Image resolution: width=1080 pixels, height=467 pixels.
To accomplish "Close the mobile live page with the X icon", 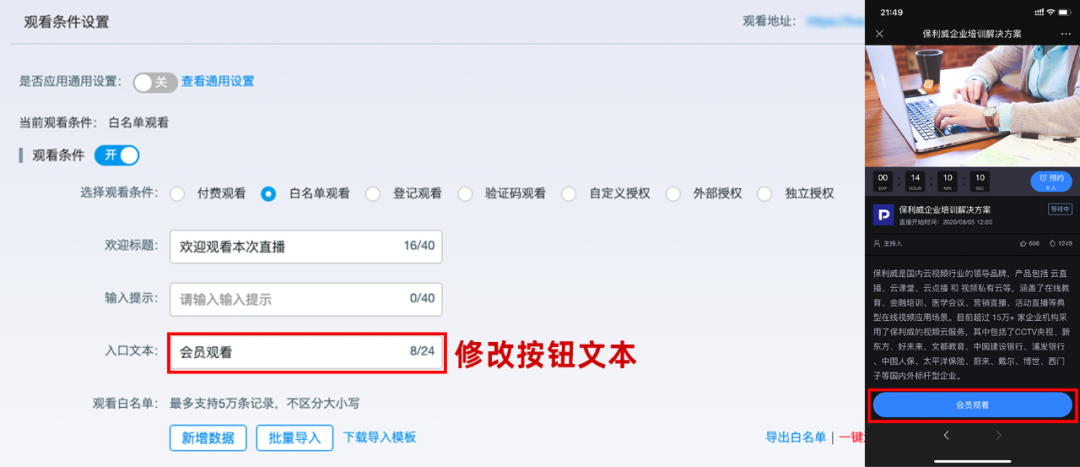I will [880, 34].
